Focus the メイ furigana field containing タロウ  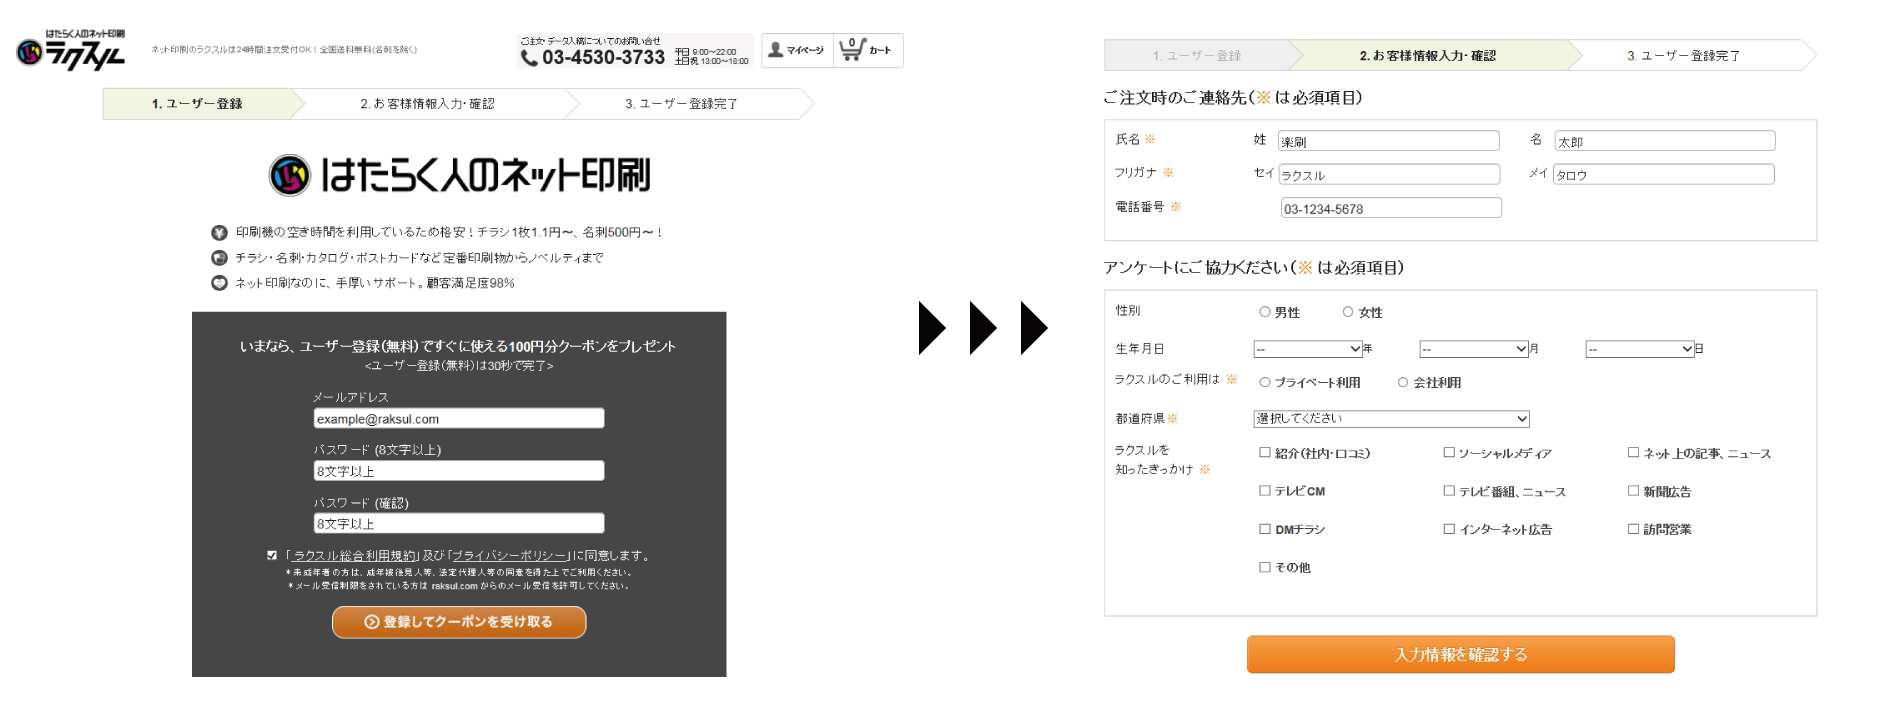pos(1664,174)
